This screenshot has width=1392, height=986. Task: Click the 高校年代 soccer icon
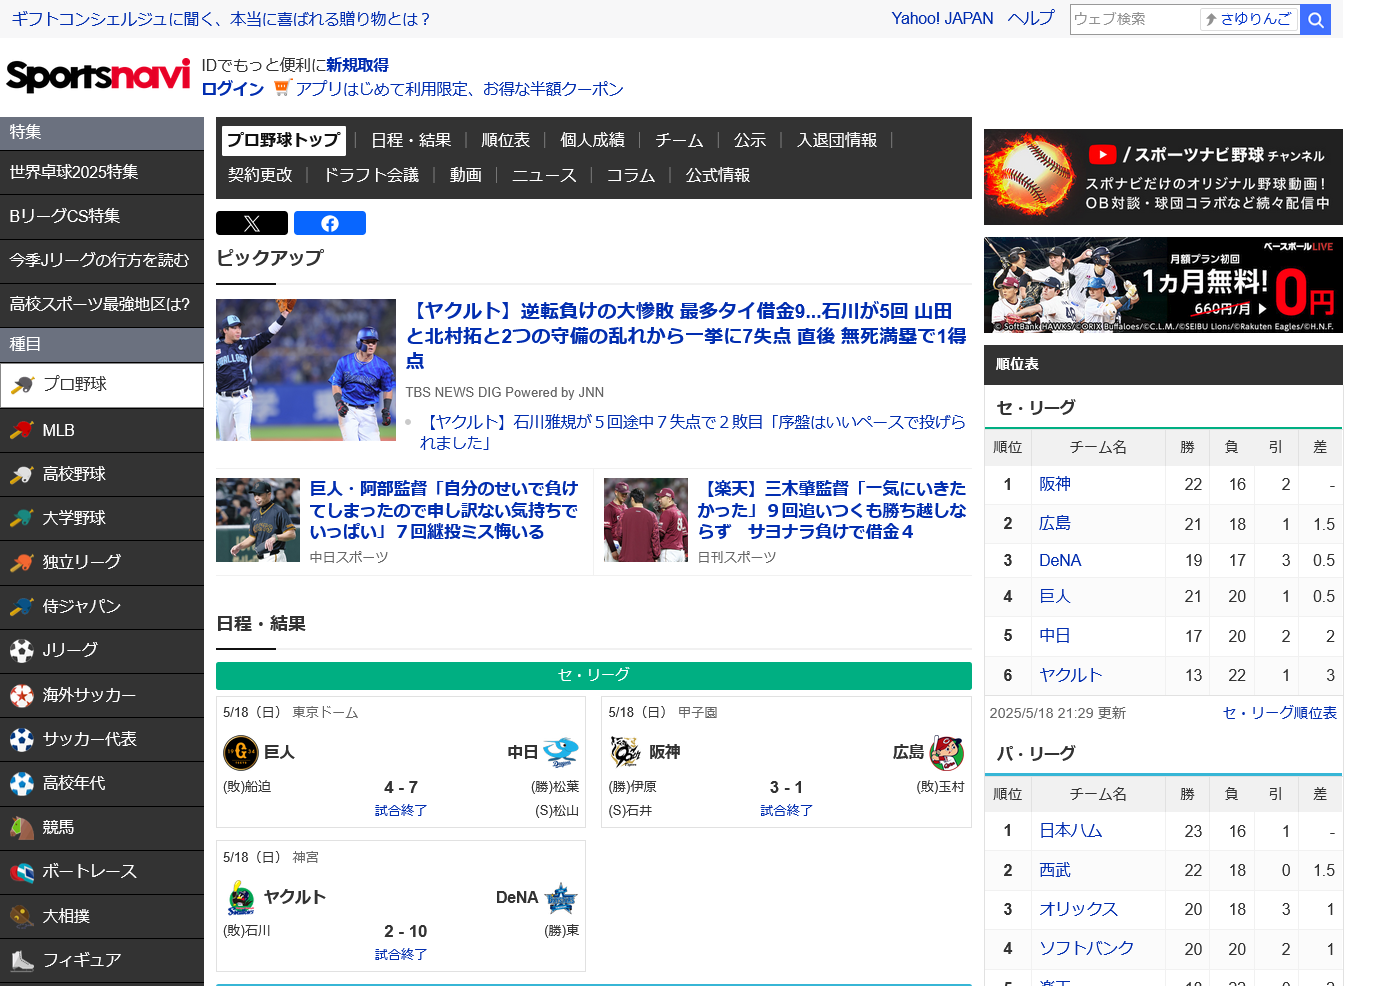point(22,783)
